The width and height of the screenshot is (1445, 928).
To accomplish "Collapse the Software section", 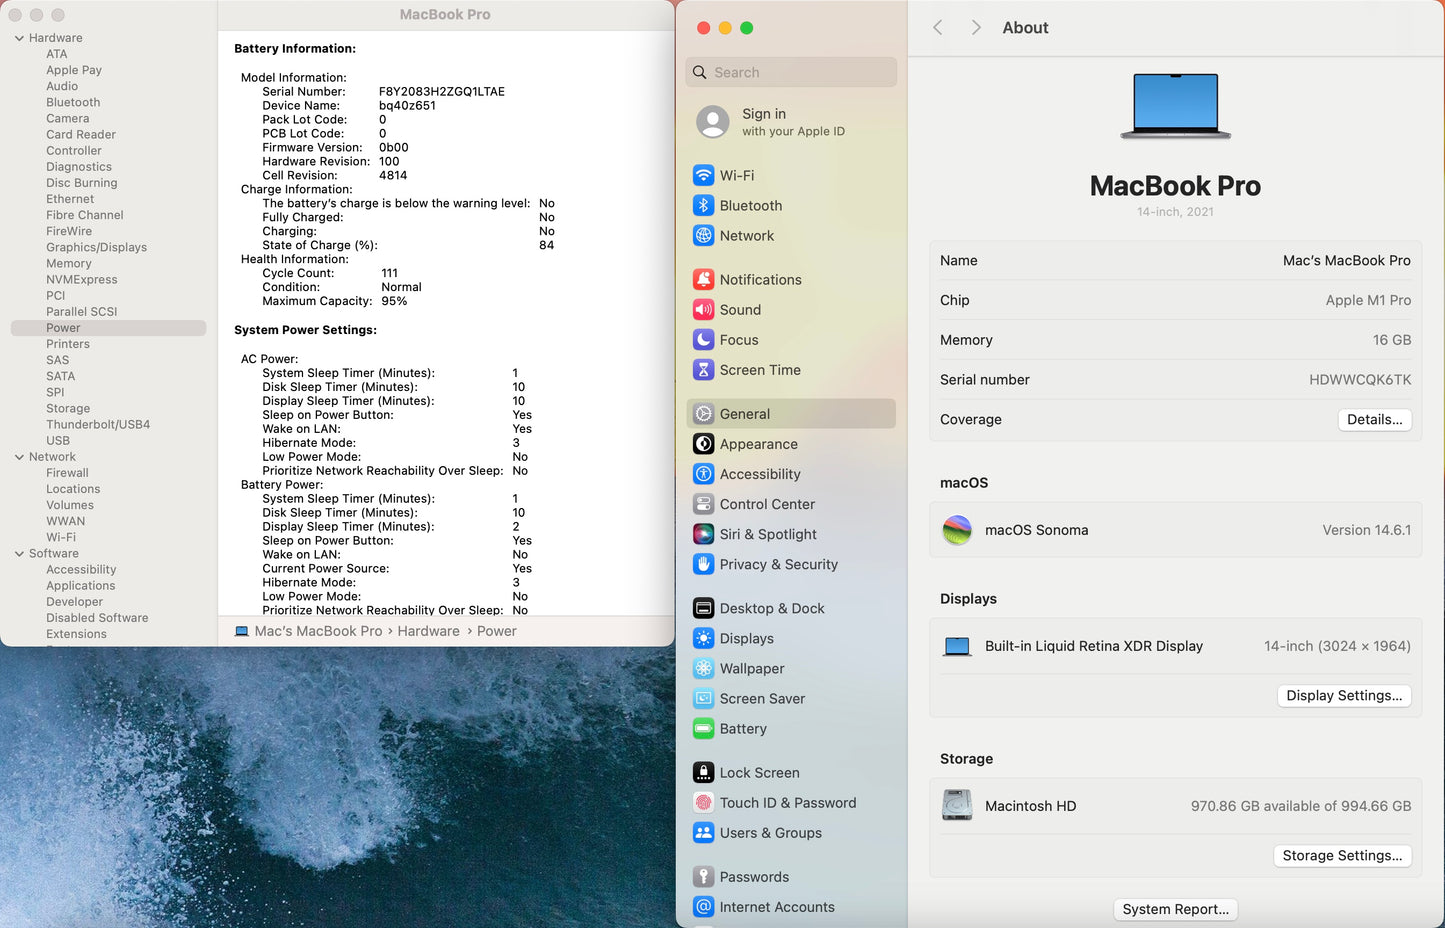I will (x=18, y=553).
